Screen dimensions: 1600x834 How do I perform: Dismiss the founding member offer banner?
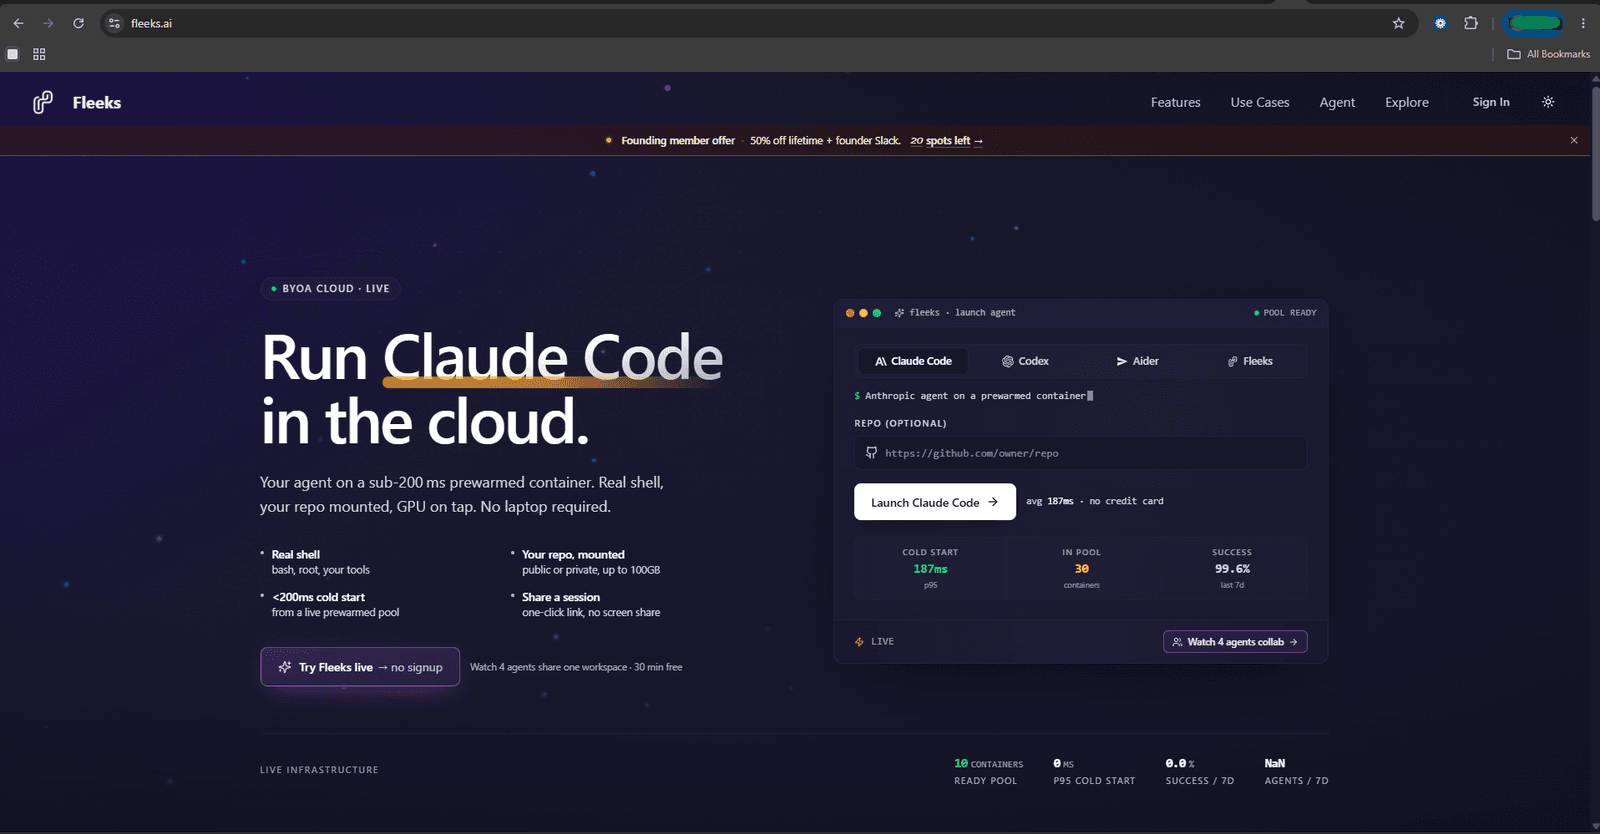pyautogui.click(x=1574, y=140)
